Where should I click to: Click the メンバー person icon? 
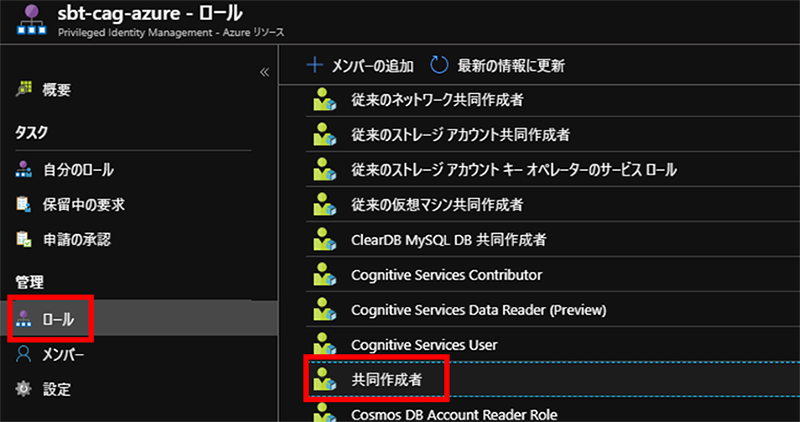23,354
